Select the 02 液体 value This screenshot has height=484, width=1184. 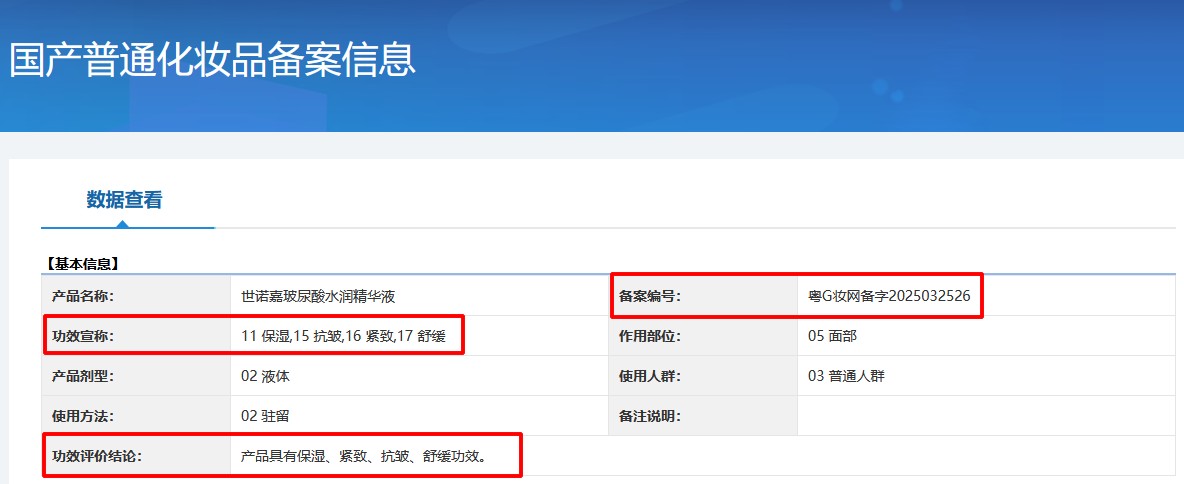click(x=265, y=376)
